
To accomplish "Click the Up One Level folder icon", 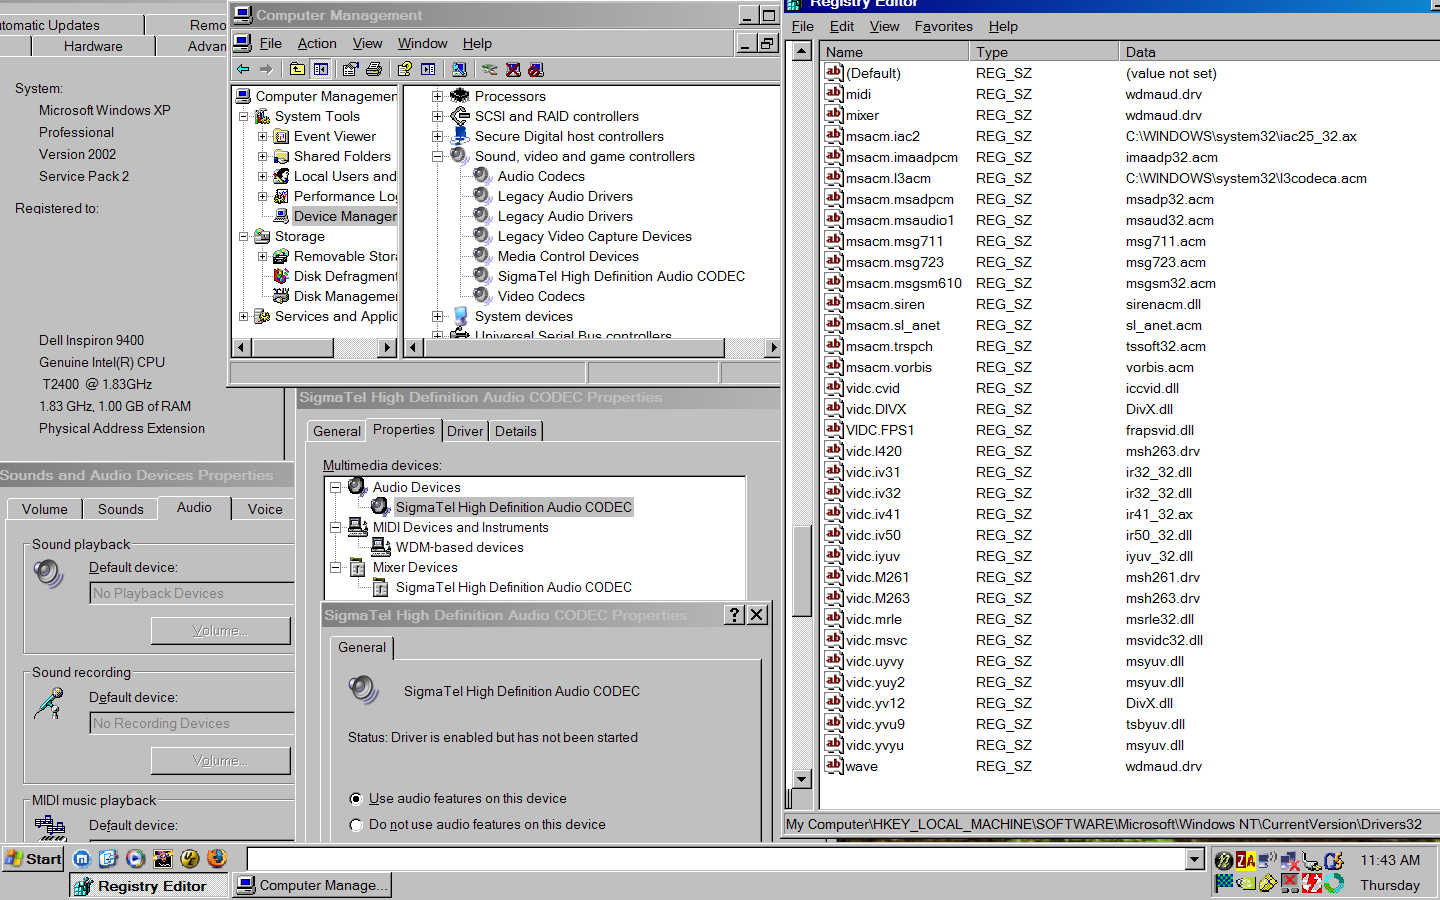I will click(298, 69).
